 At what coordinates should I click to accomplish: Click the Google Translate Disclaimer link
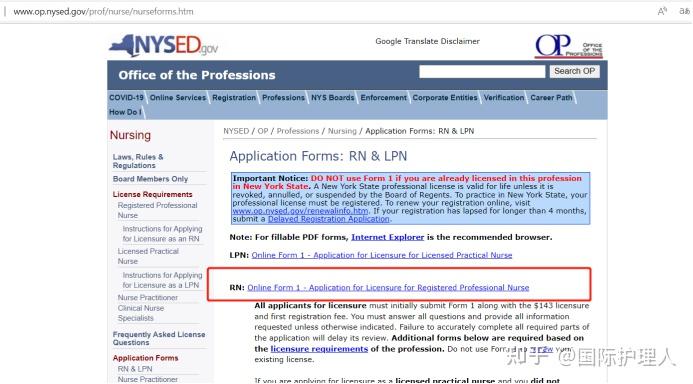pyautogui.click(x=427, y=41)
